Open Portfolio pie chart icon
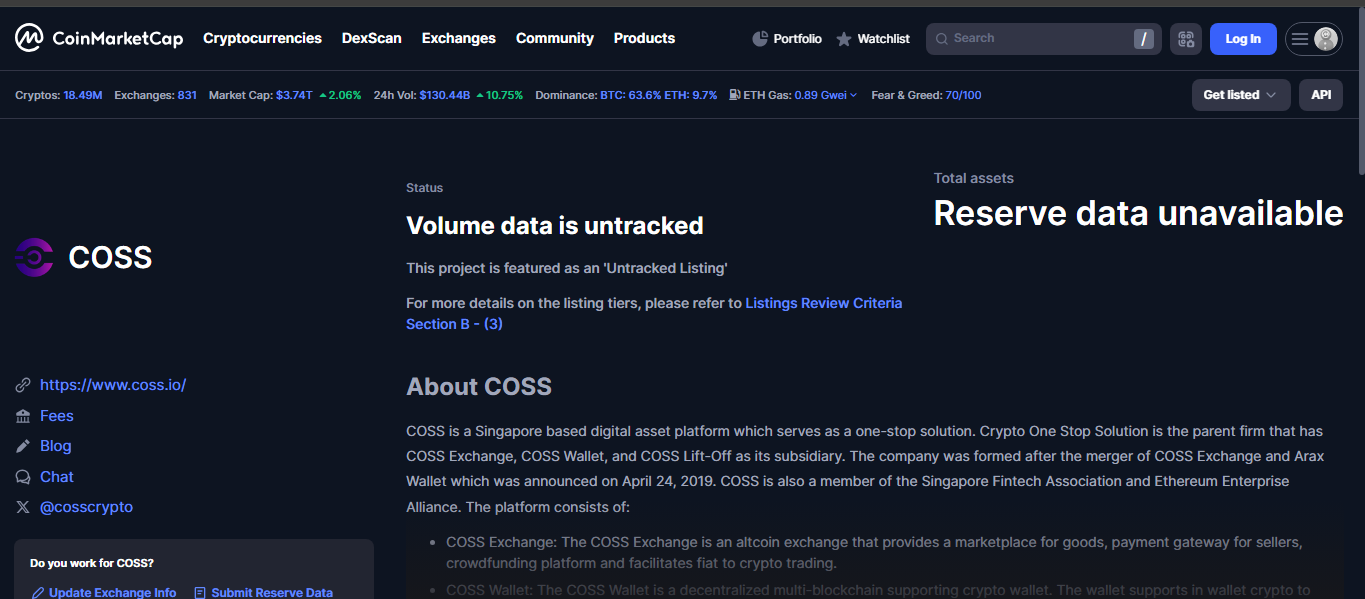Screen dimensions: 1365x599 pos(760,39)
